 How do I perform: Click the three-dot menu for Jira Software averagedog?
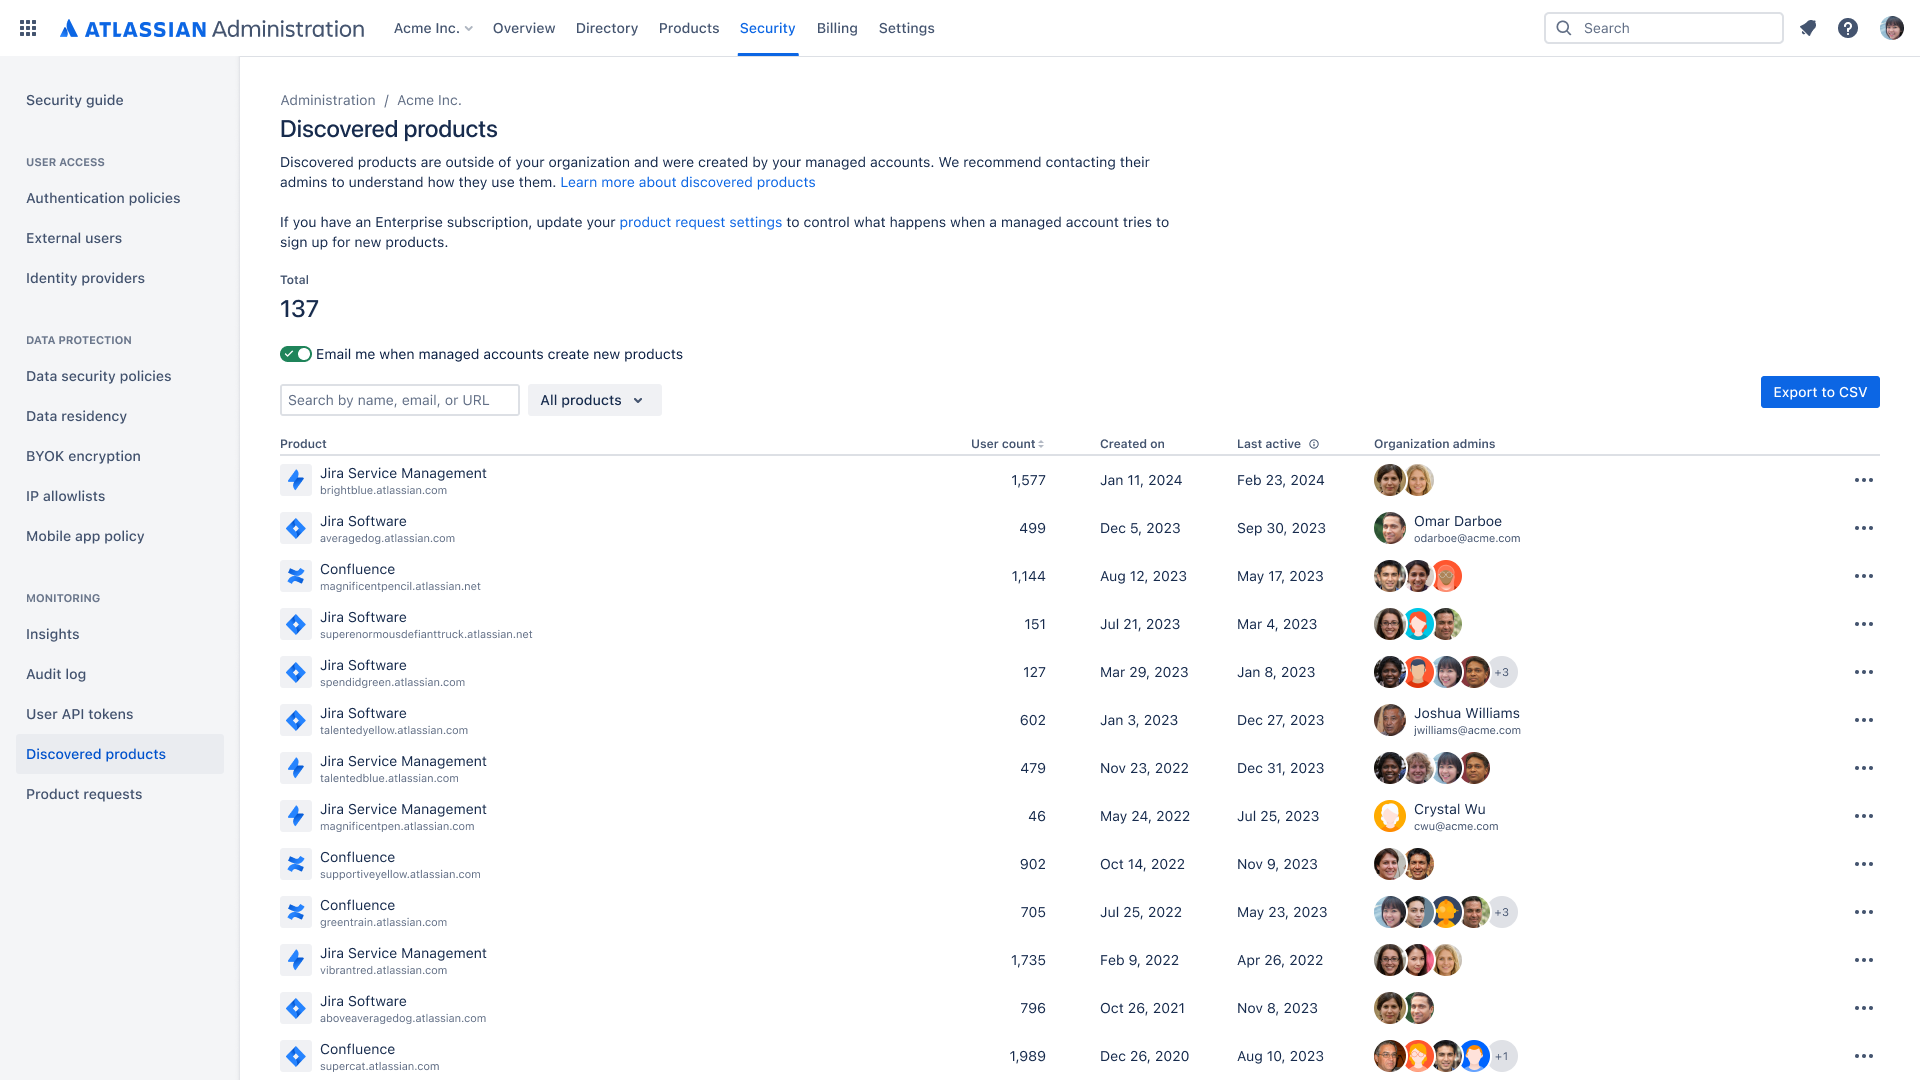tap(1863, 527)
